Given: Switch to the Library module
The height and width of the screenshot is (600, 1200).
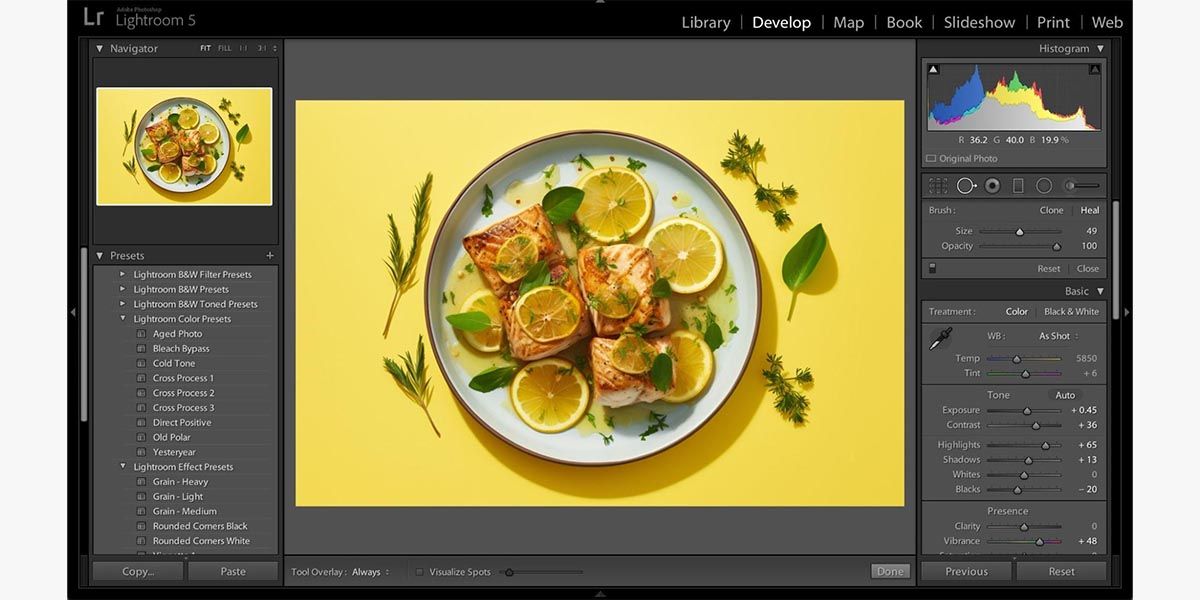Looking at the screenshot, I should (706, 22).
